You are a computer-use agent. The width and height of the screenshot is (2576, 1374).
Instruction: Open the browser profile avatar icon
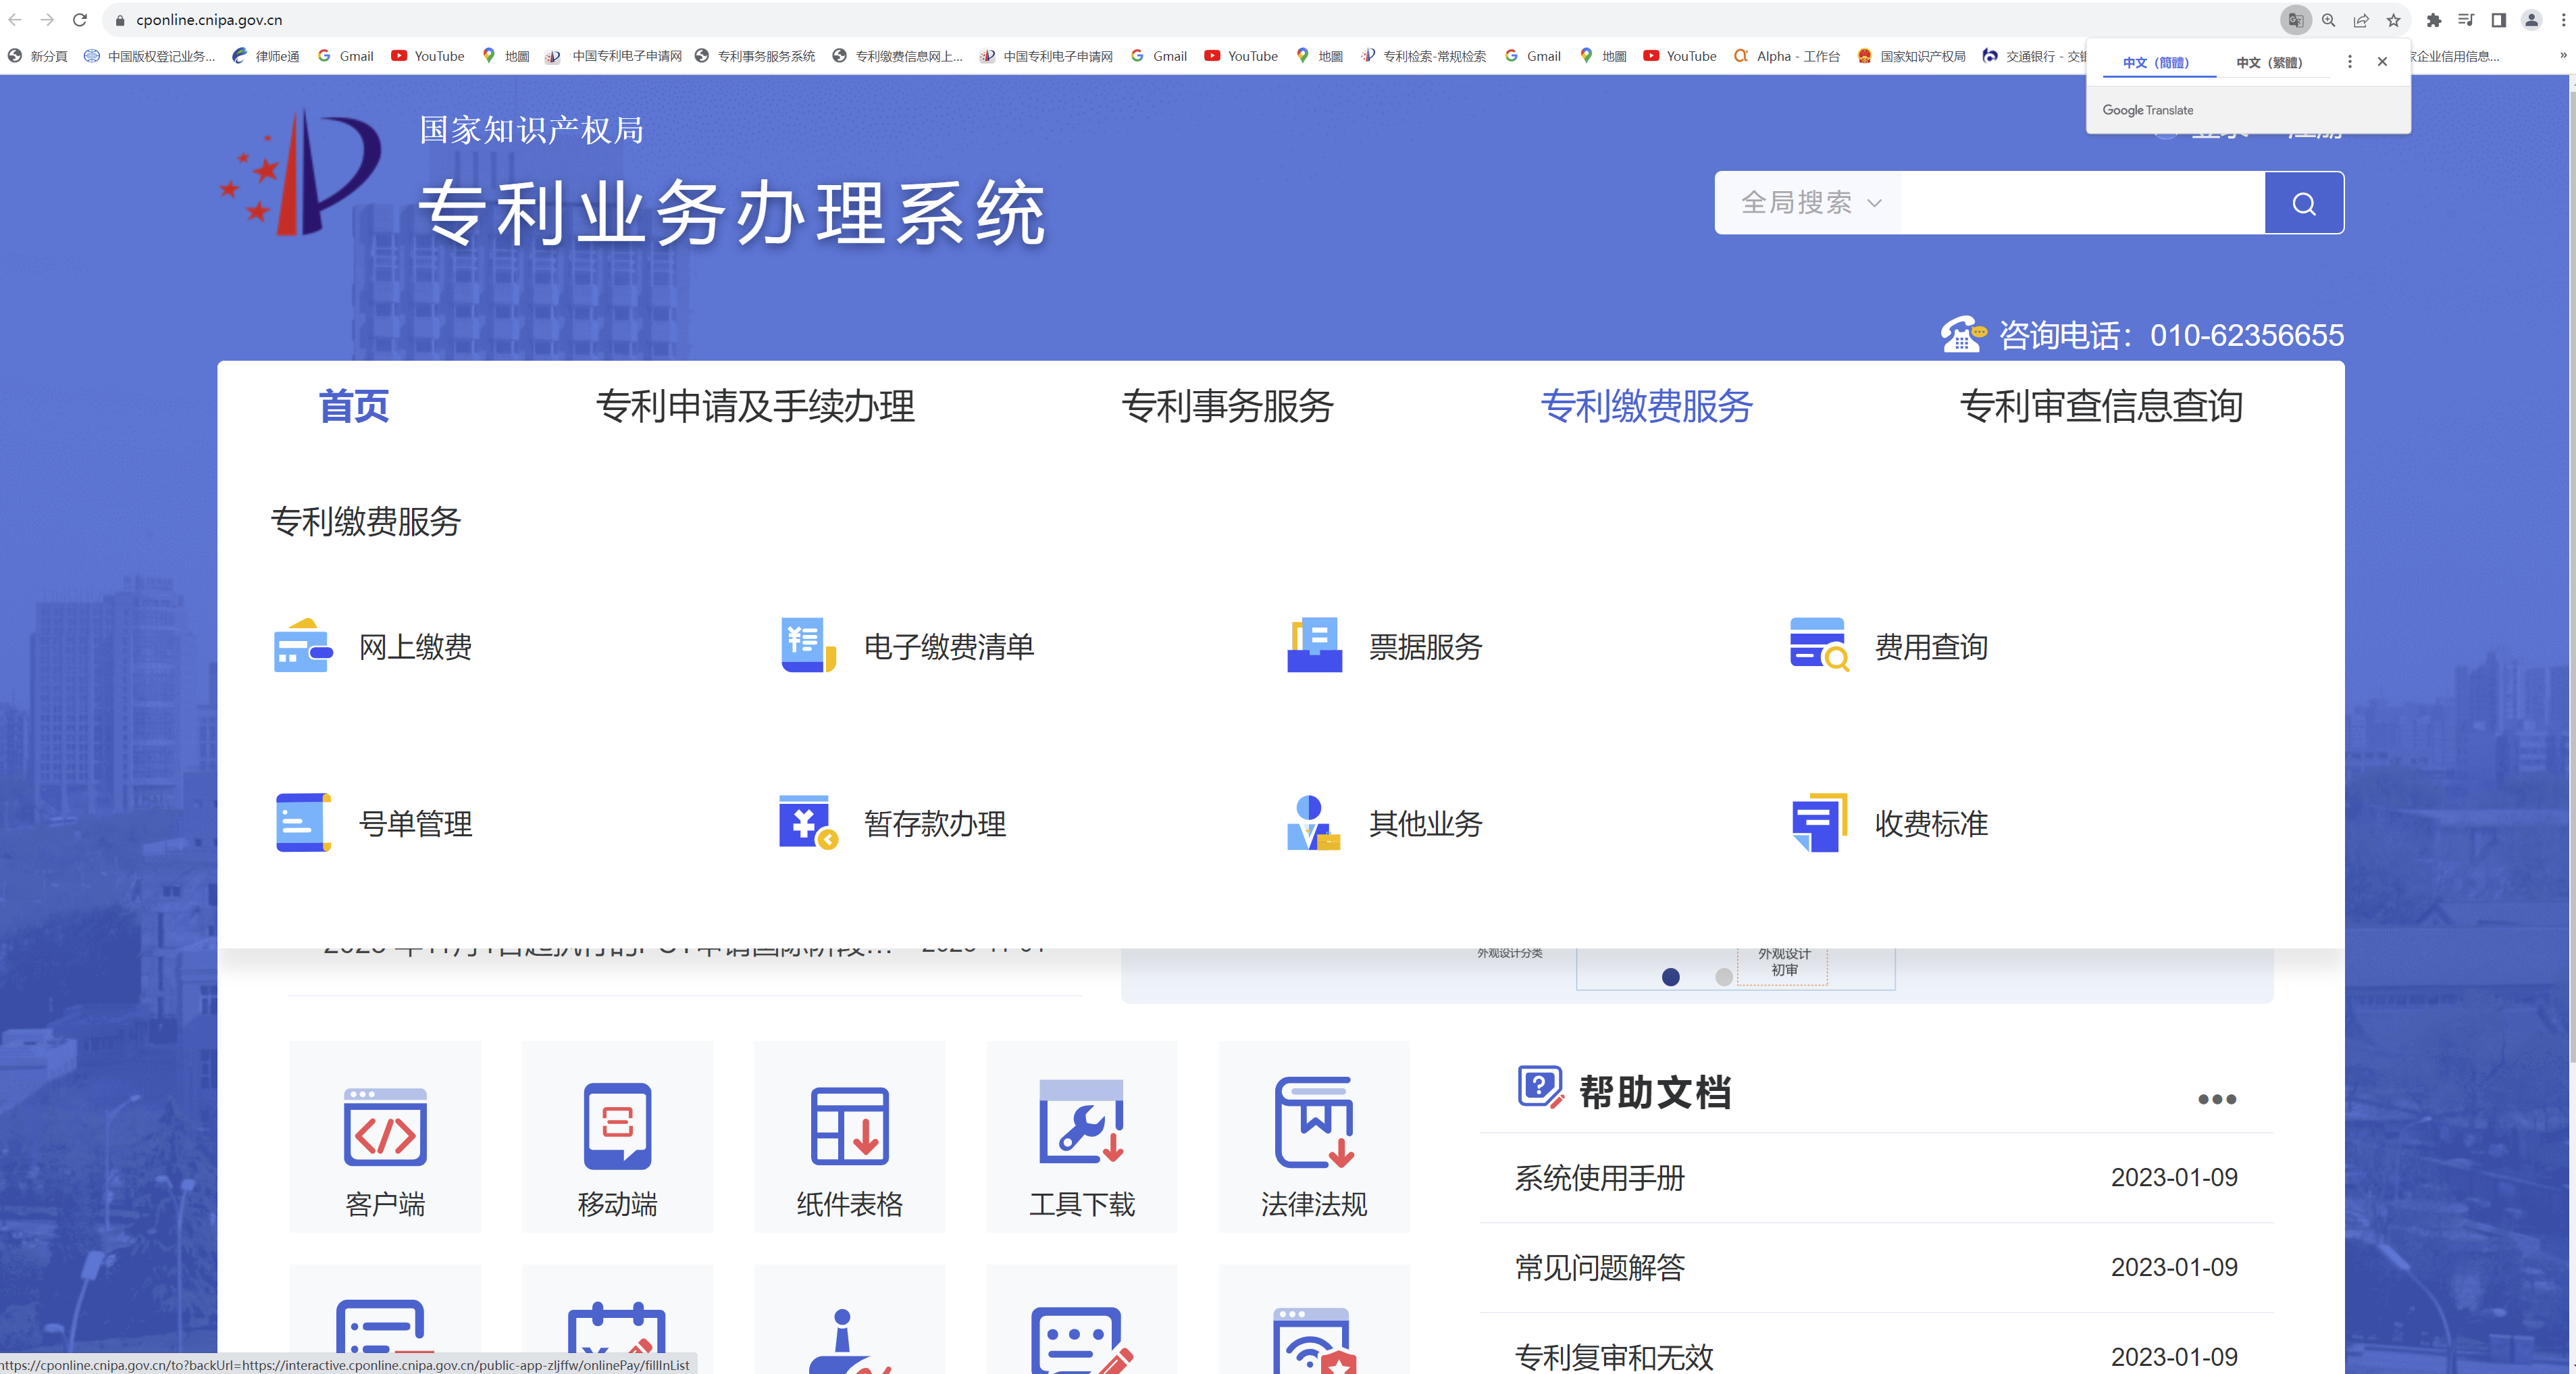(x=2532, y=20)
